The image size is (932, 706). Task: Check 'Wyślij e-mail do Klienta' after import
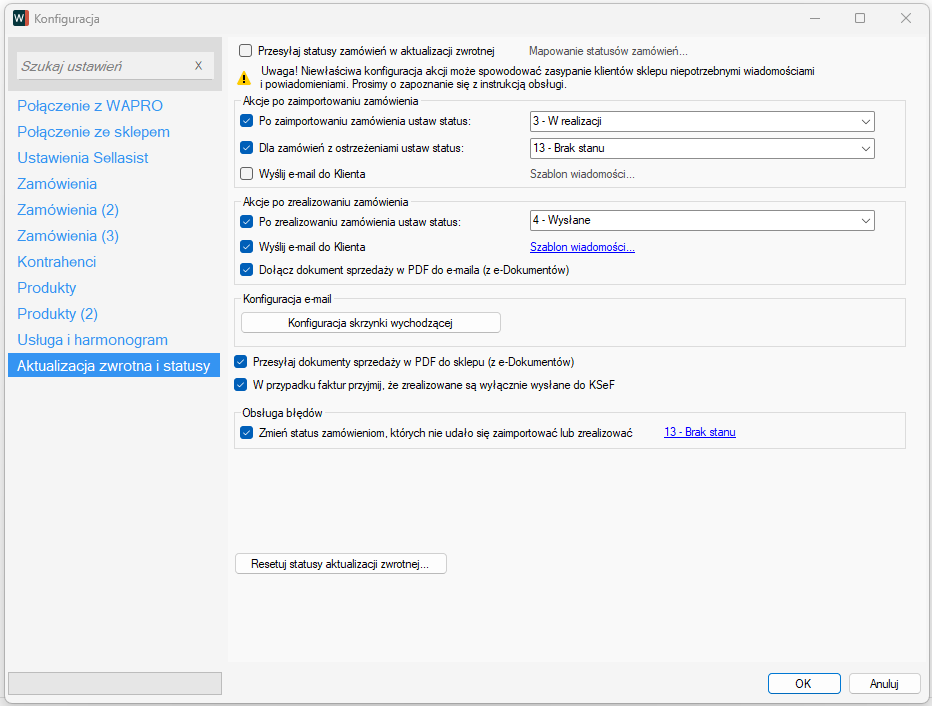(247, 174)
